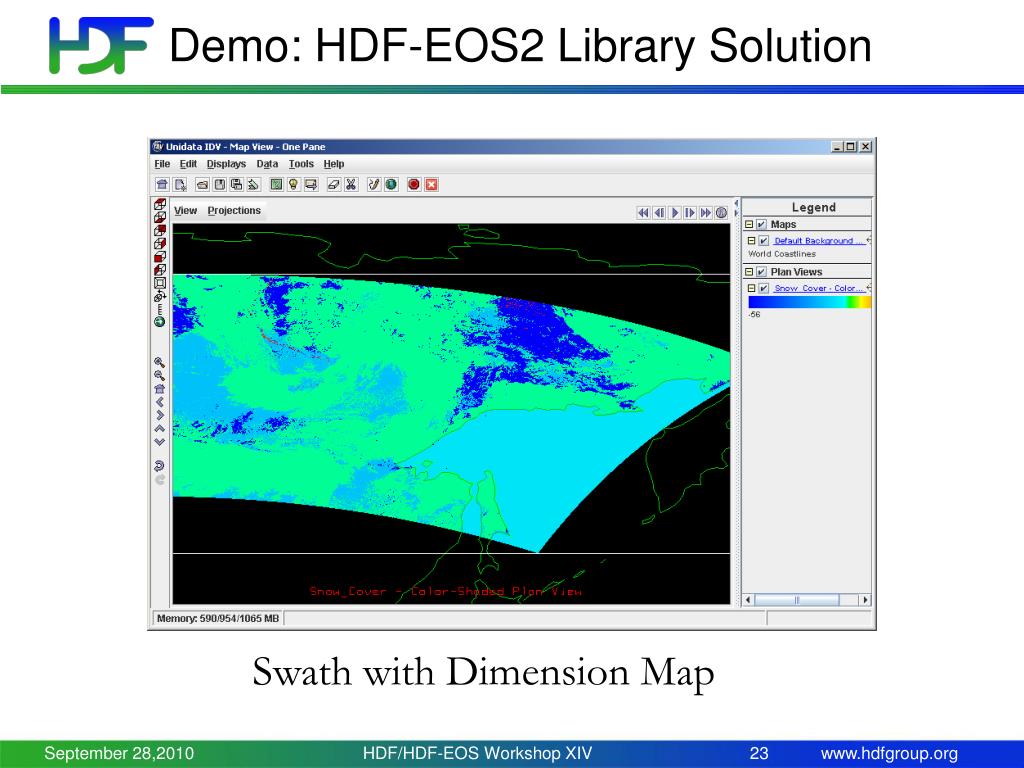Toggle visibility of the Default Background layer

[764, 241]
